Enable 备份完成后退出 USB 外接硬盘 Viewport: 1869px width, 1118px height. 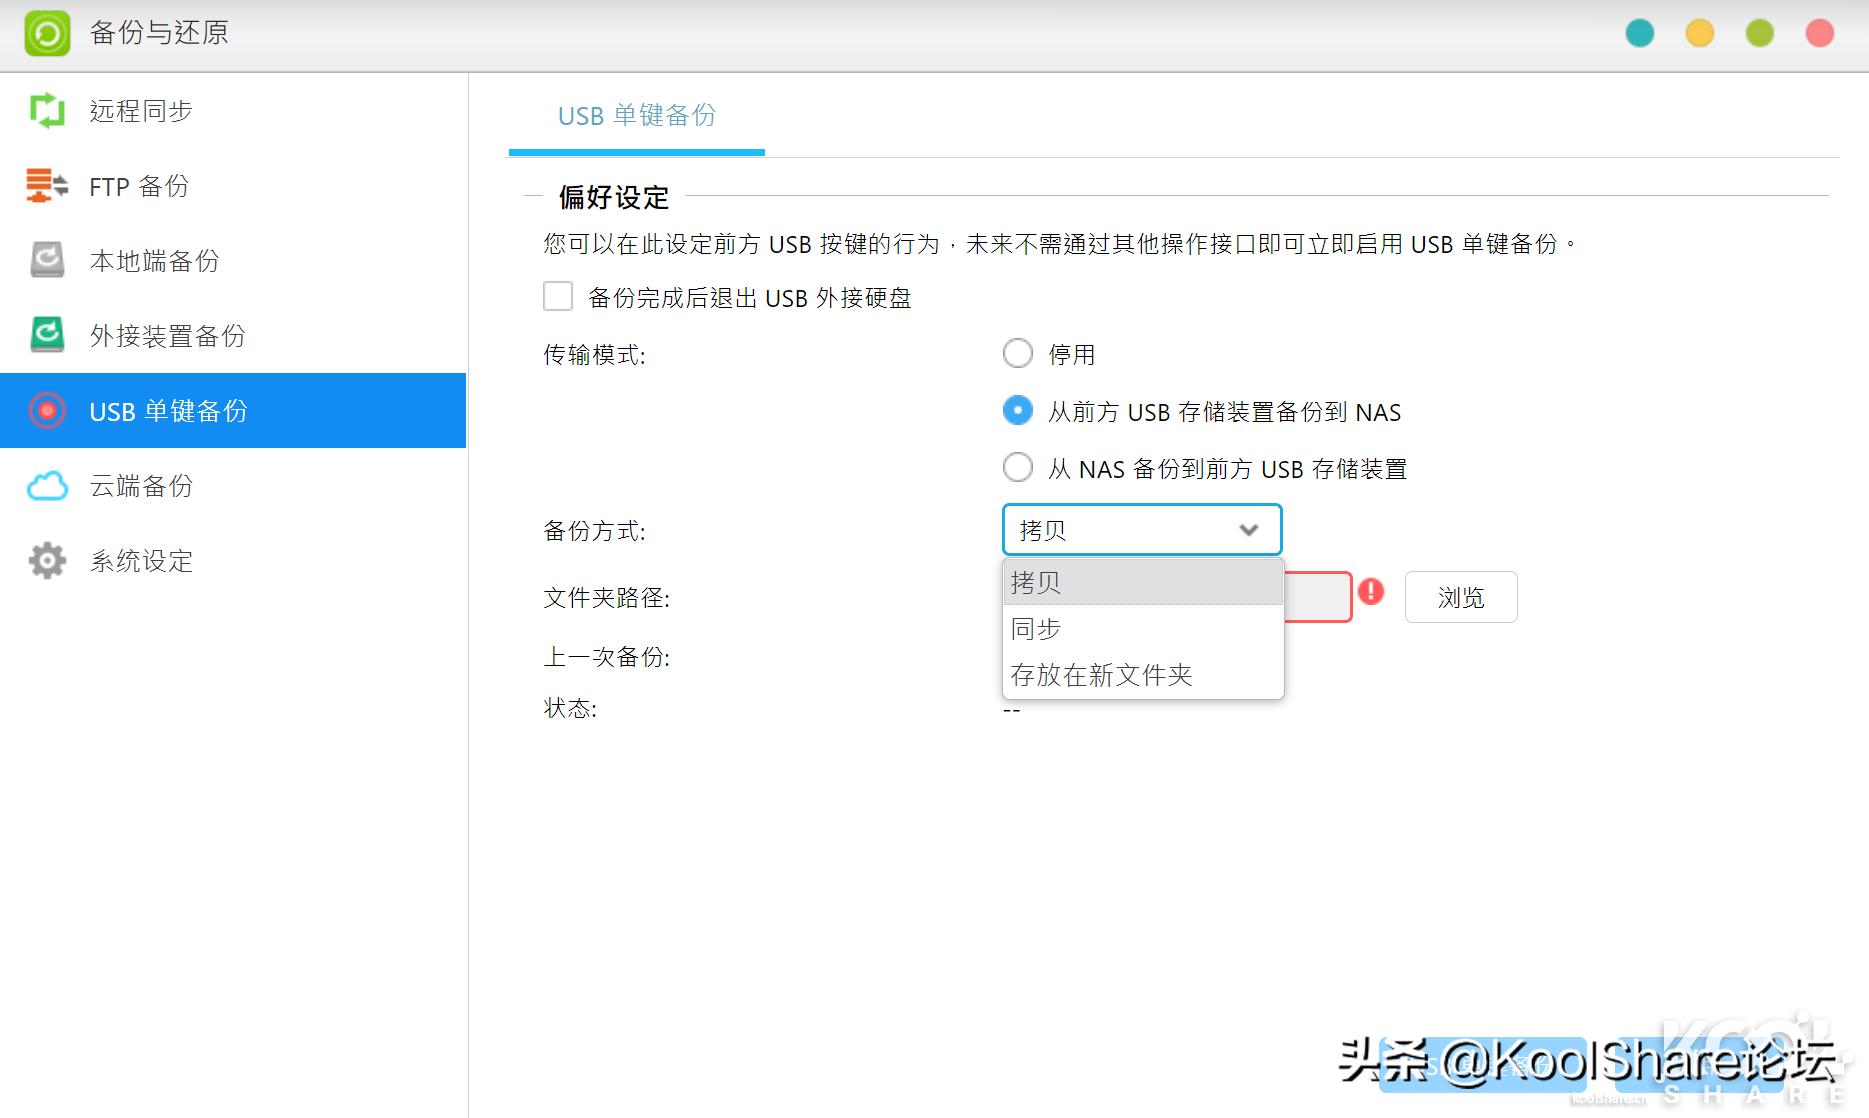point(557,295)
